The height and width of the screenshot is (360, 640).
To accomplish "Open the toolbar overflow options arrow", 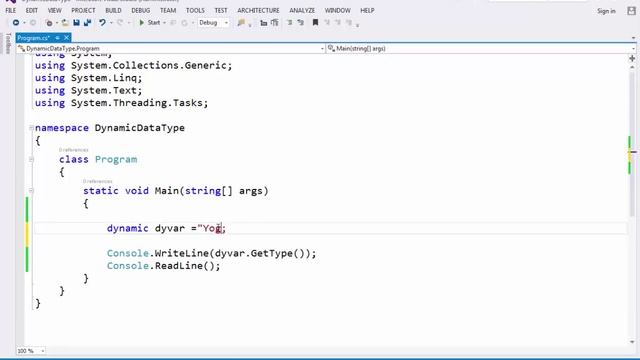I will [x=358, y=24].
